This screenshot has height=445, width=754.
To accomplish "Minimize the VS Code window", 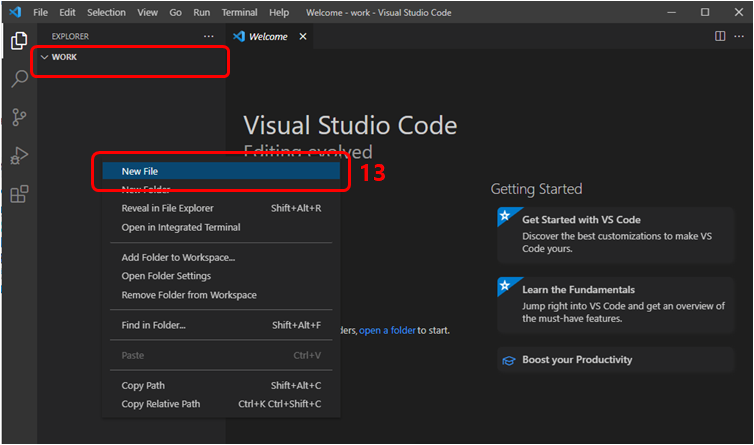I will click(671, 13).
